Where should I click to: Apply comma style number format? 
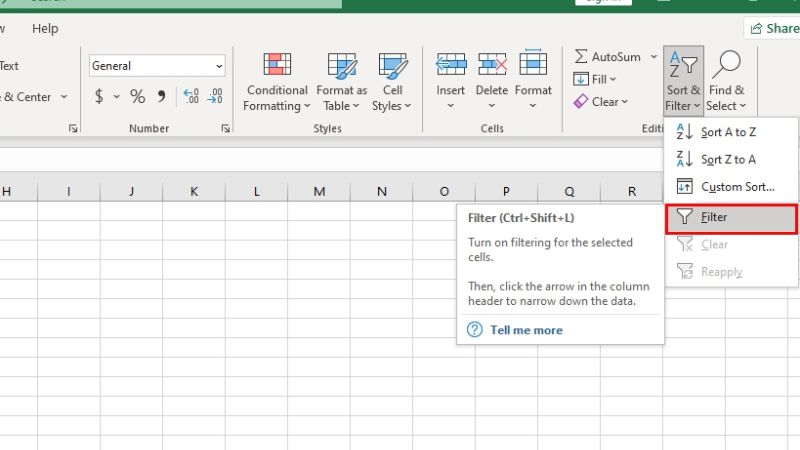point(161,96)
